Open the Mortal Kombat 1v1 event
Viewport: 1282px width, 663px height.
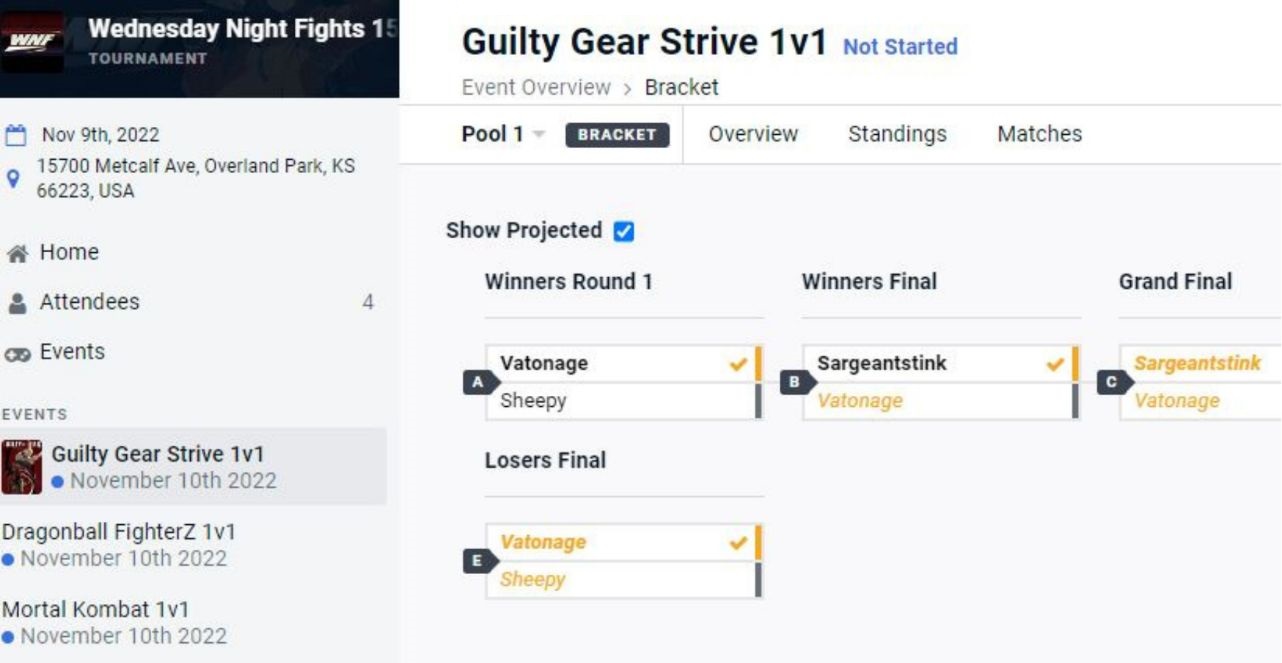[96, 610]
